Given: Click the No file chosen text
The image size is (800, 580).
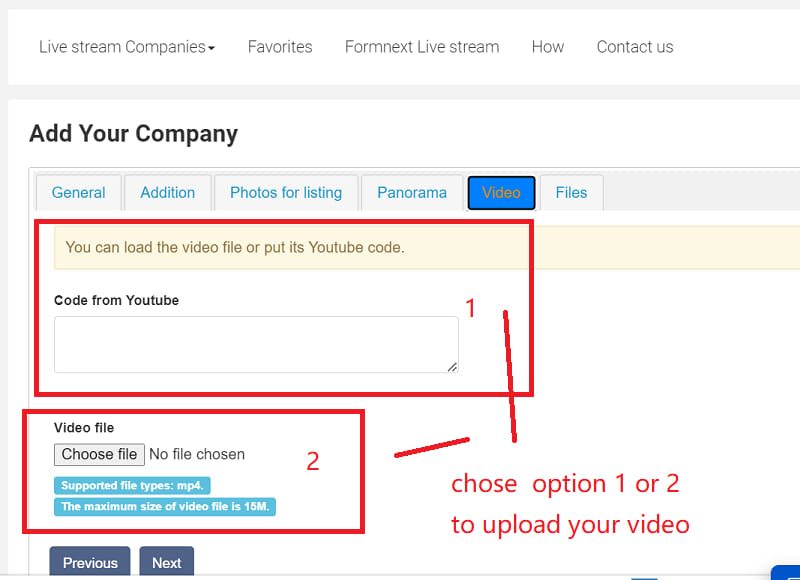Looking at the screenshot, I should pos(197,454).
